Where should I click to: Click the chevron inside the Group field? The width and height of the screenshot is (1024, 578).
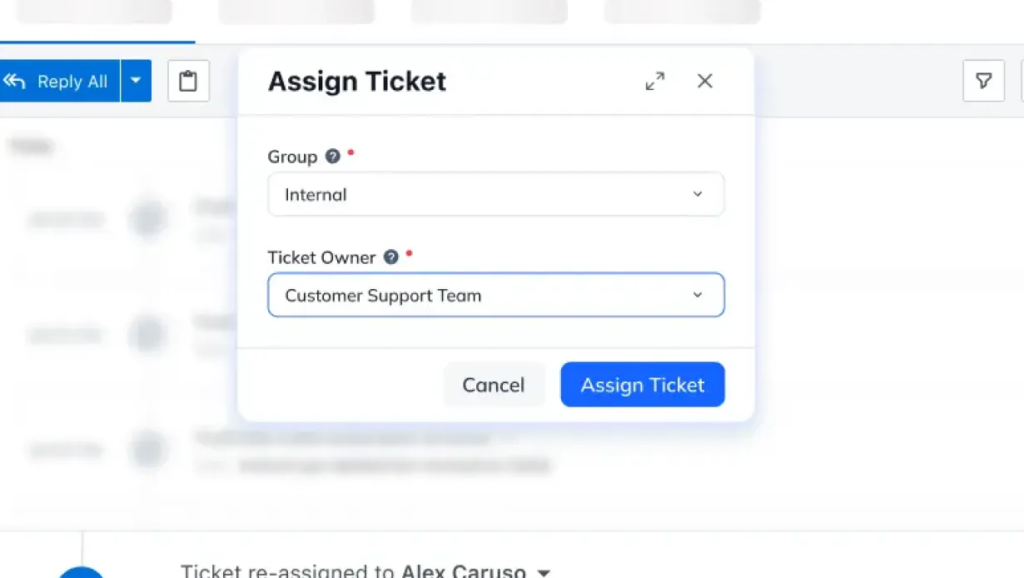(x=697, y=194)
